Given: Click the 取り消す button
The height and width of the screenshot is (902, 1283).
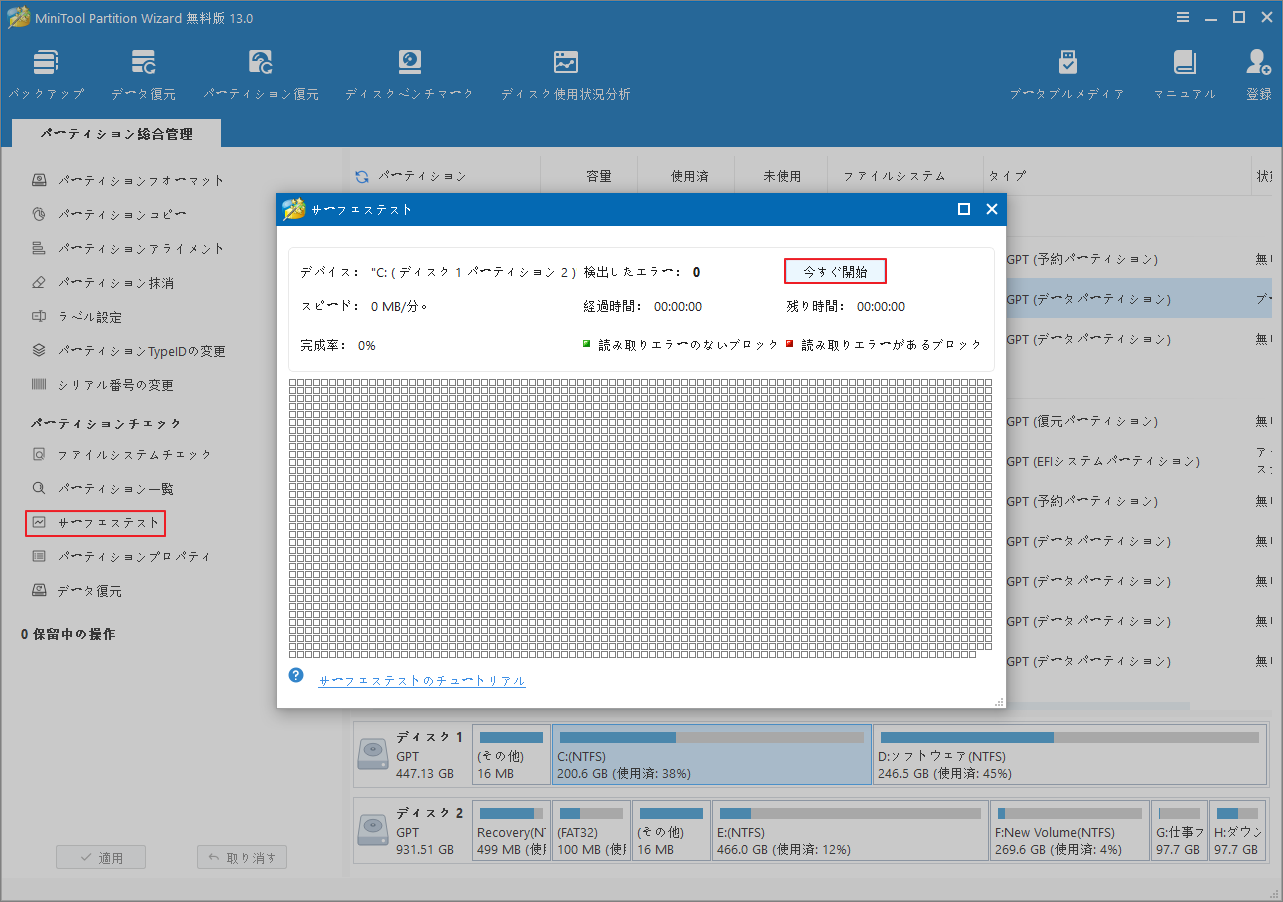Looking at the screenshot, I should [241, 856].
